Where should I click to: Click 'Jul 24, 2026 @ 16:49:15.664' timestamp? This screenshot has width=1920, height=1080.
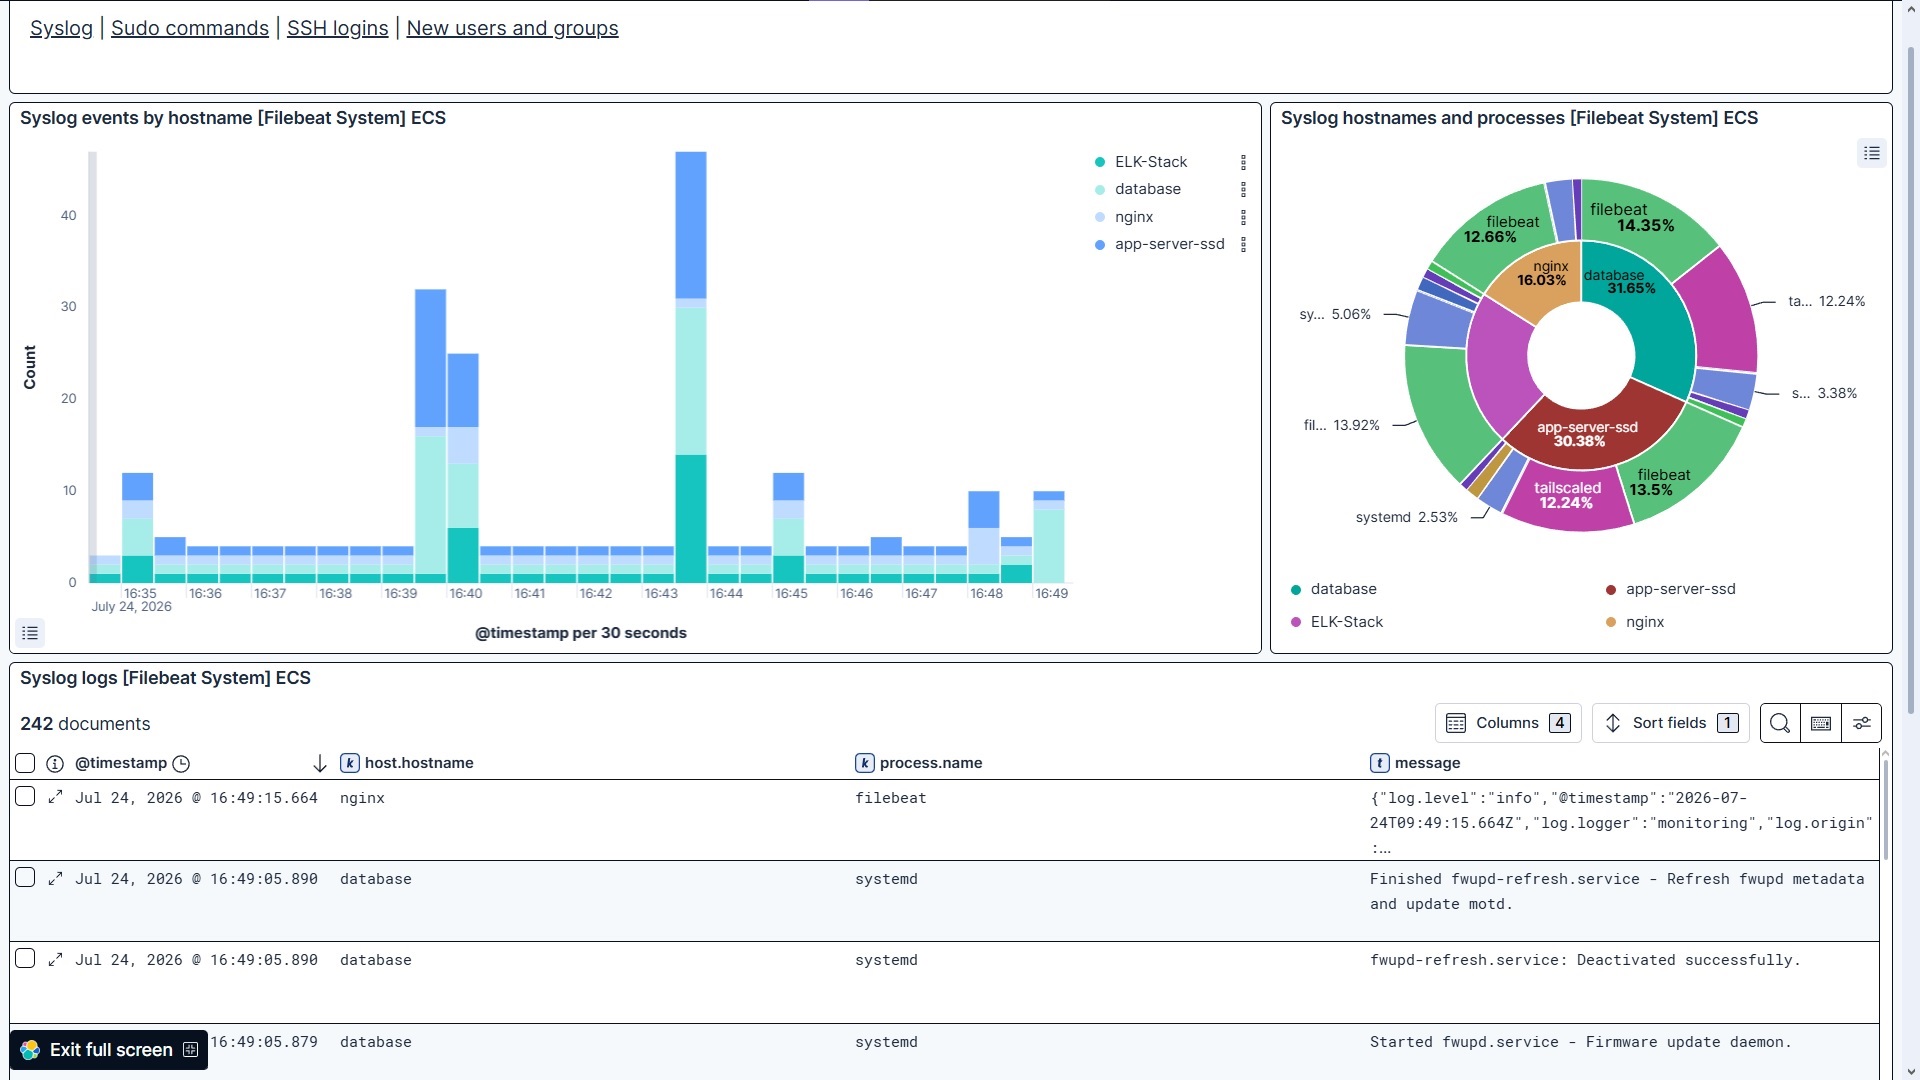pyautogui.click(x=197, y=798)
